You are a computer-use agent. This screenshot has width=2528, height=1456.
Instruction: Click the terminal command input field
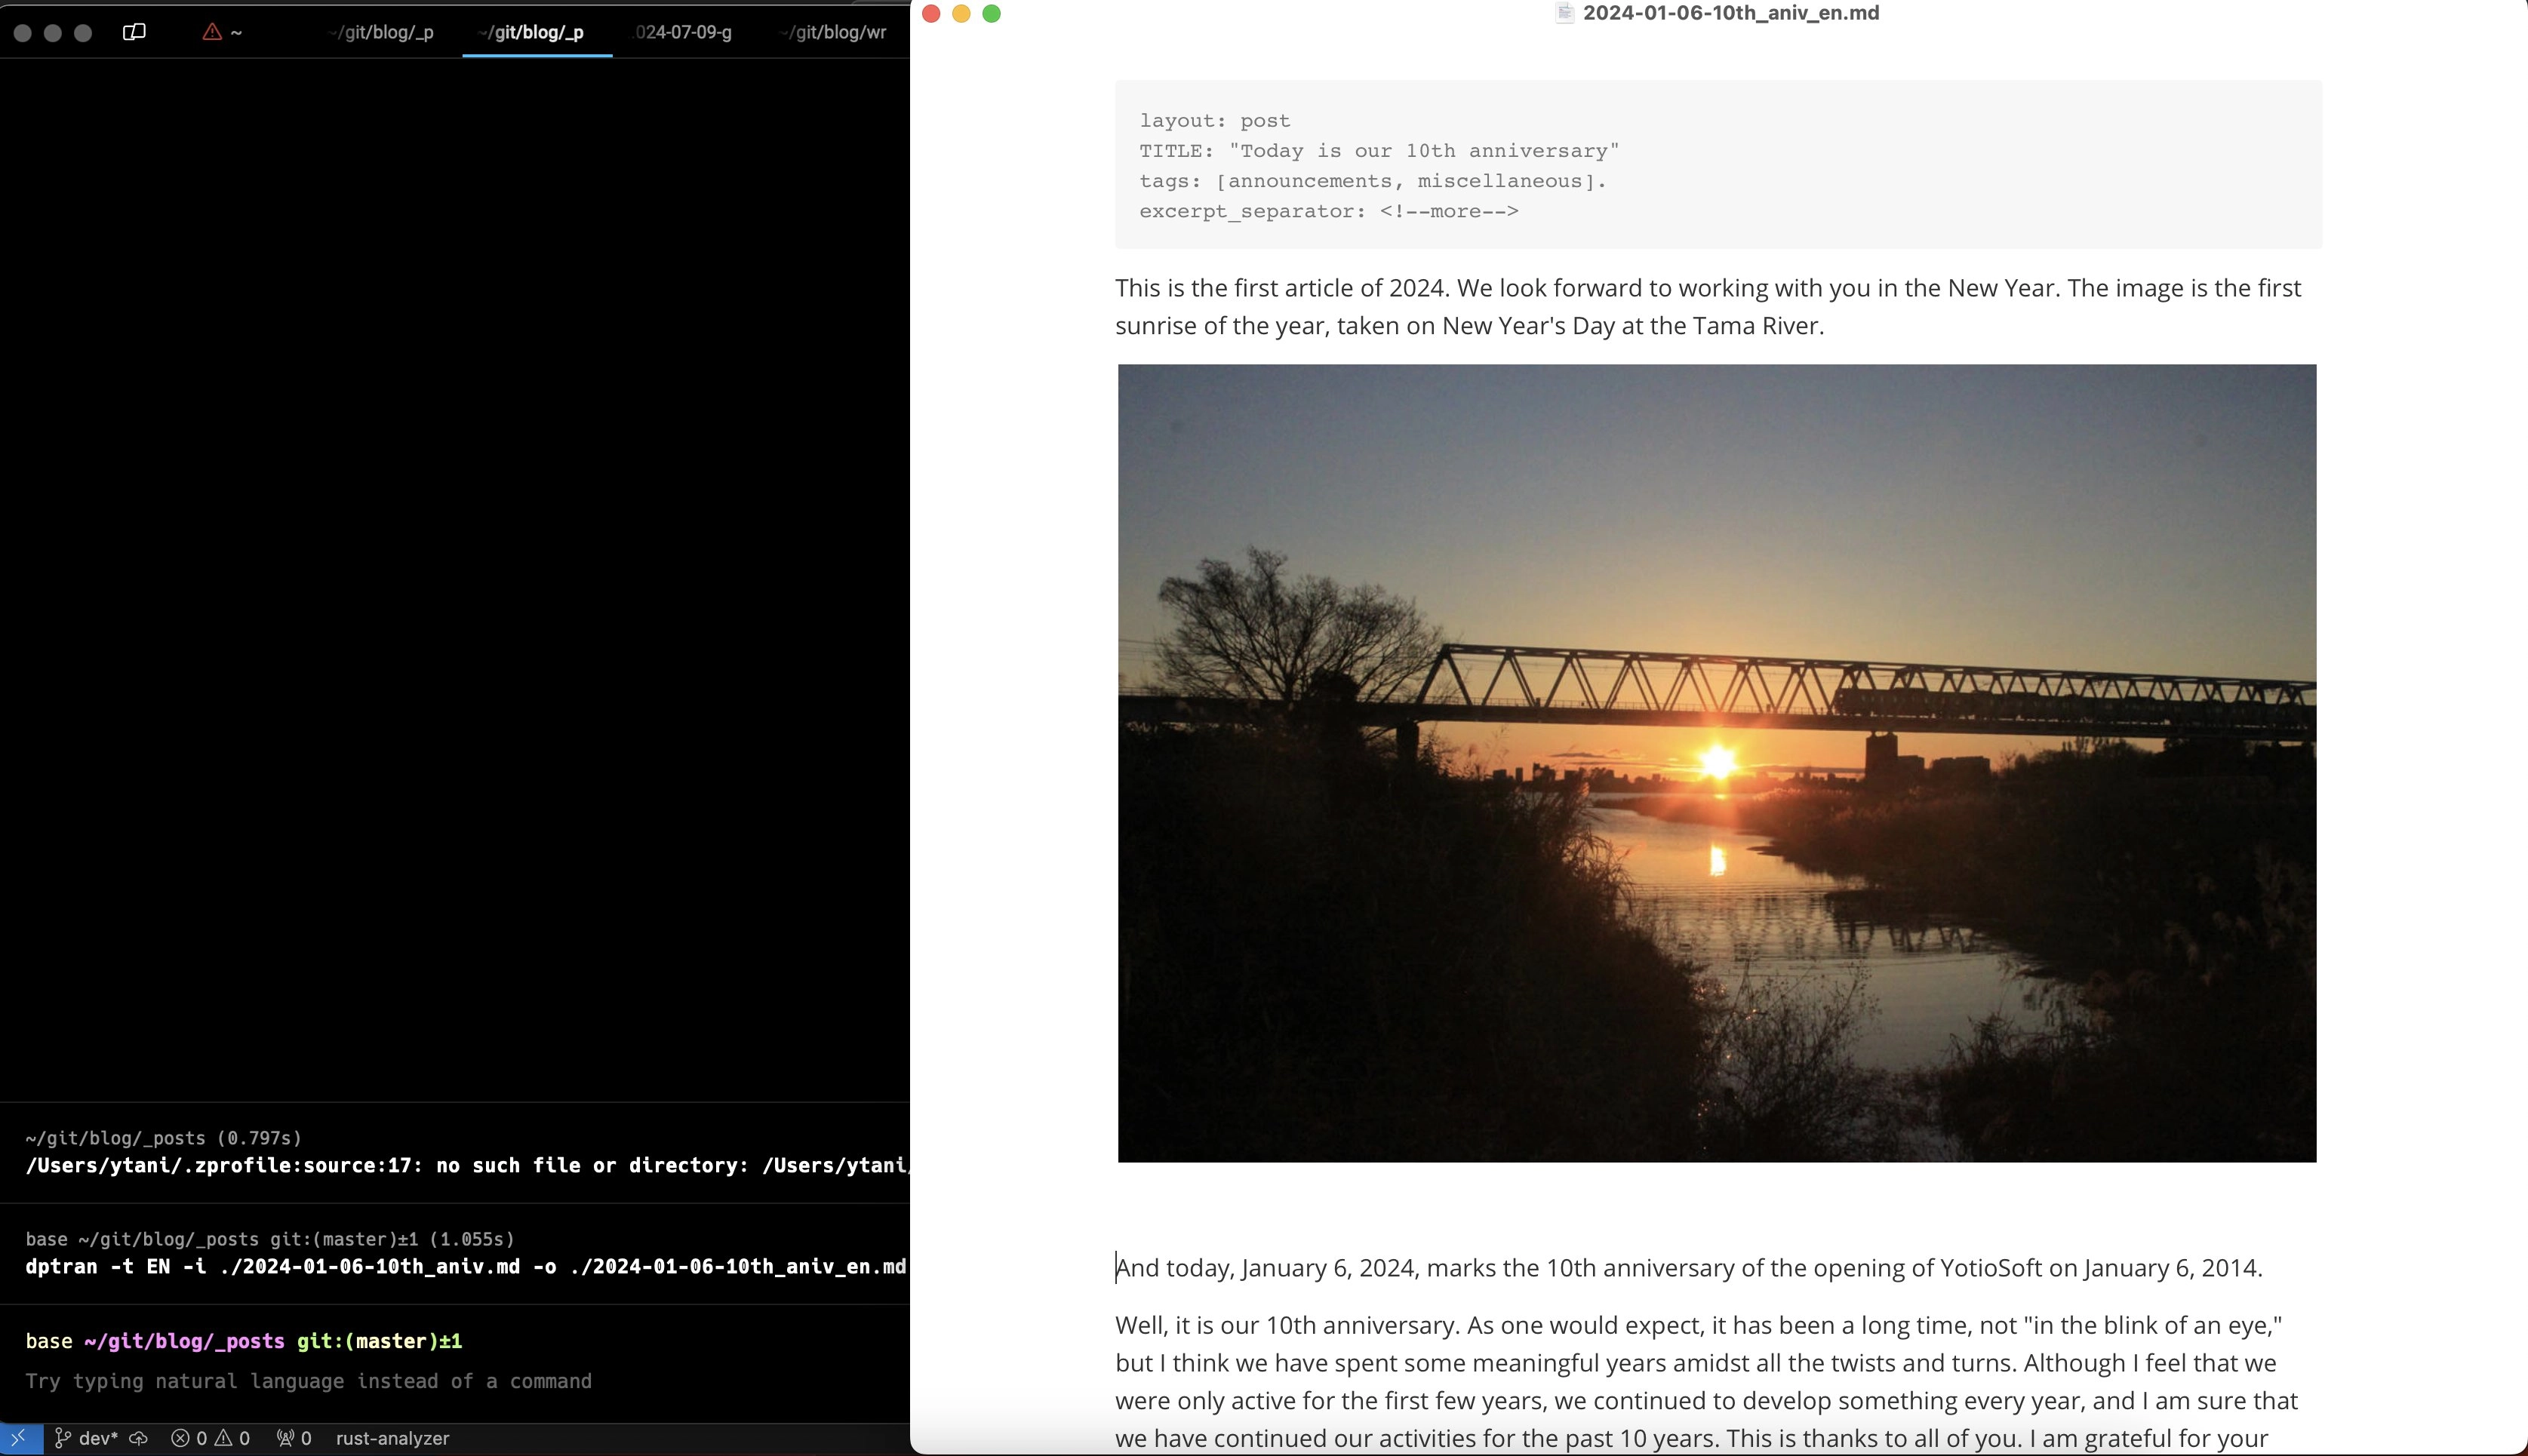point(454,1381)
